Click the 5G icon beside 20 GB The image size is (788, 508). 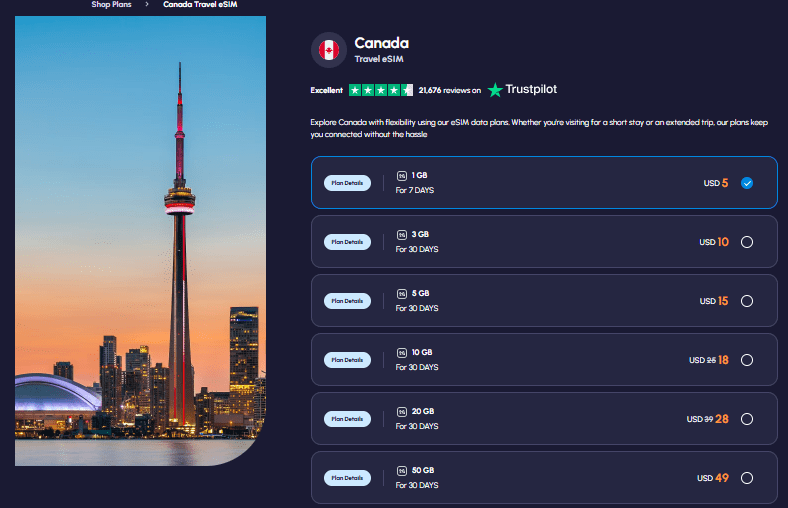pyautogui.click(x=401, y=412)
